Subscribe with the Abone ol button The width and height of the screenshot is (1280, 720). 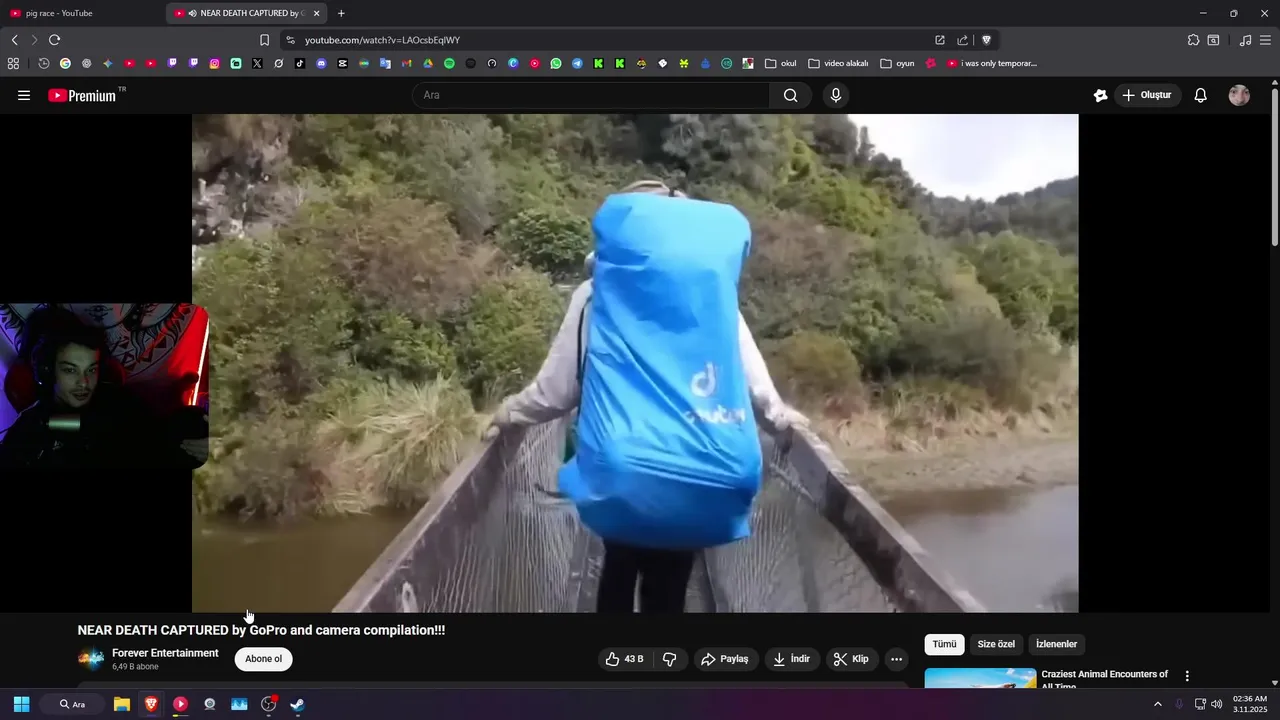click(x=264, y=659)
